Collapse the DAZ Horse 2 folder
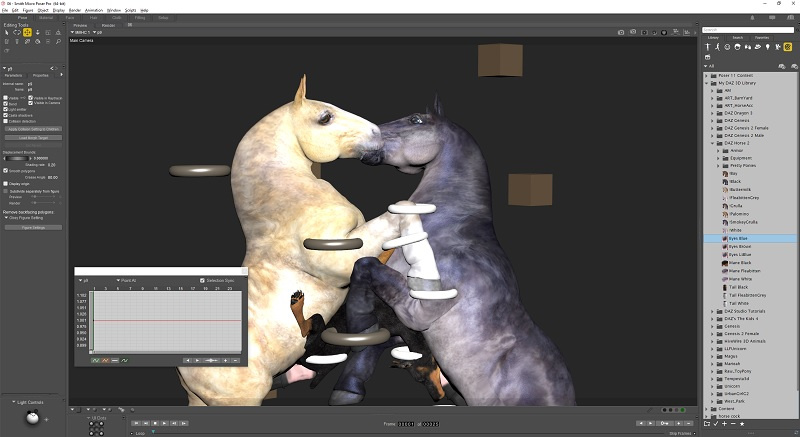800x437 pixels. coord(713,143)
